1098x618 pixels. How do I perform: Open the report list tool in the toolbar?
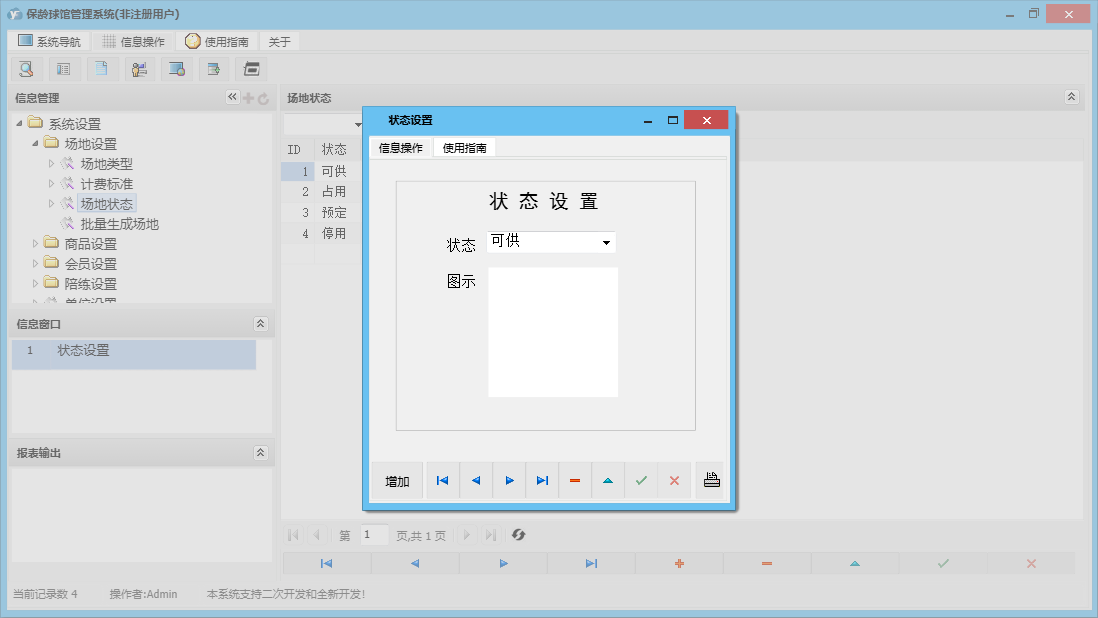pyautogui.click(x=64, y=68)
